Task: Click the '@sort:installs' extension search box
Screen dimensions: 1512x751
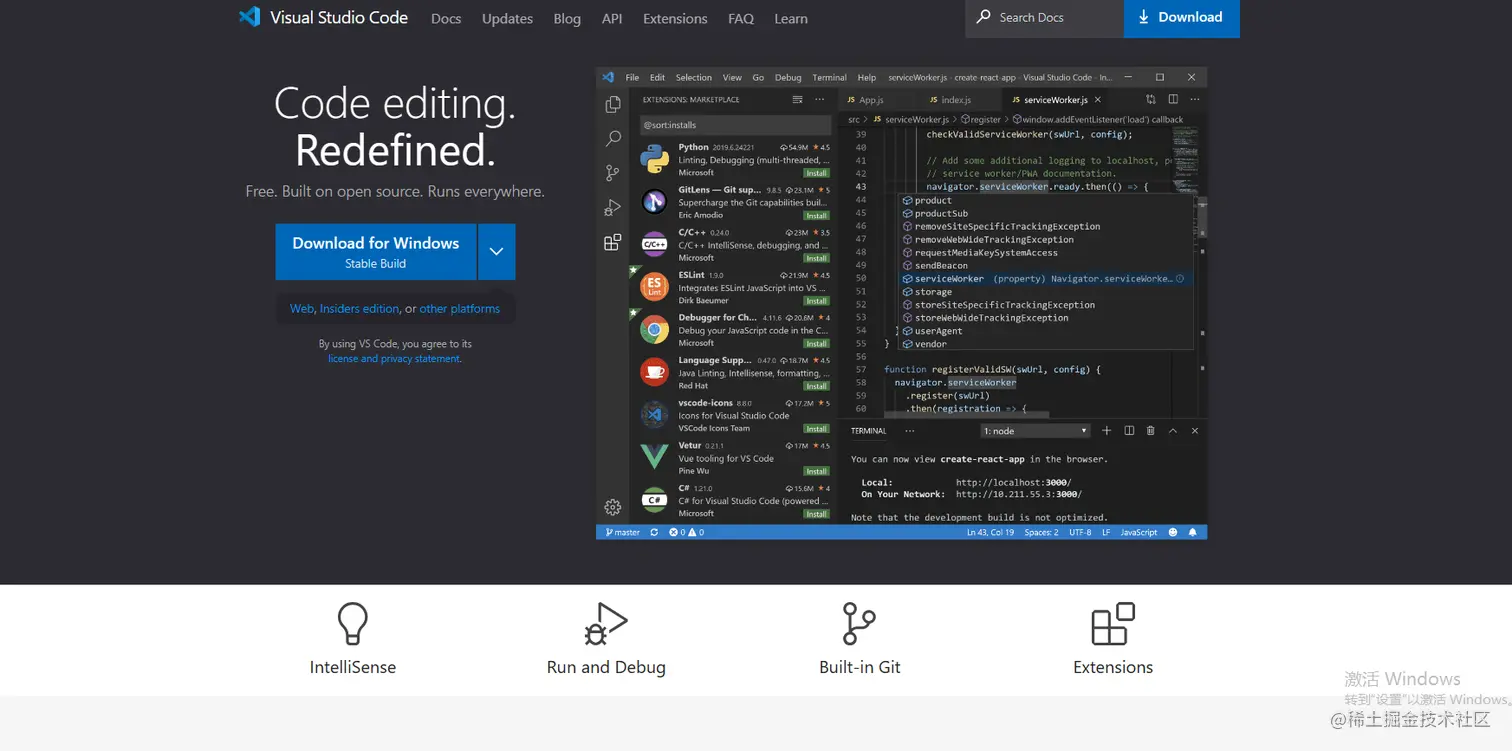Action: point(736,125)
